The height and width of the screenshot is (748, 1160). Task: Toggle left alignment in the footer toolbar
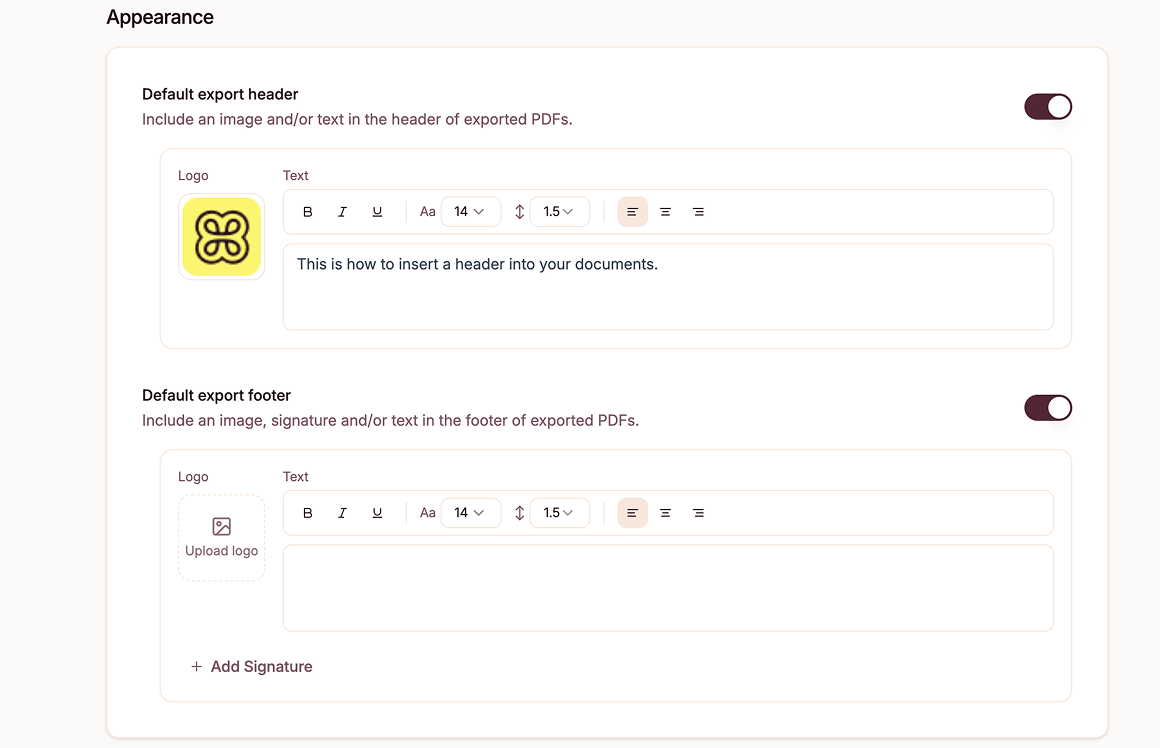(632, 512)
